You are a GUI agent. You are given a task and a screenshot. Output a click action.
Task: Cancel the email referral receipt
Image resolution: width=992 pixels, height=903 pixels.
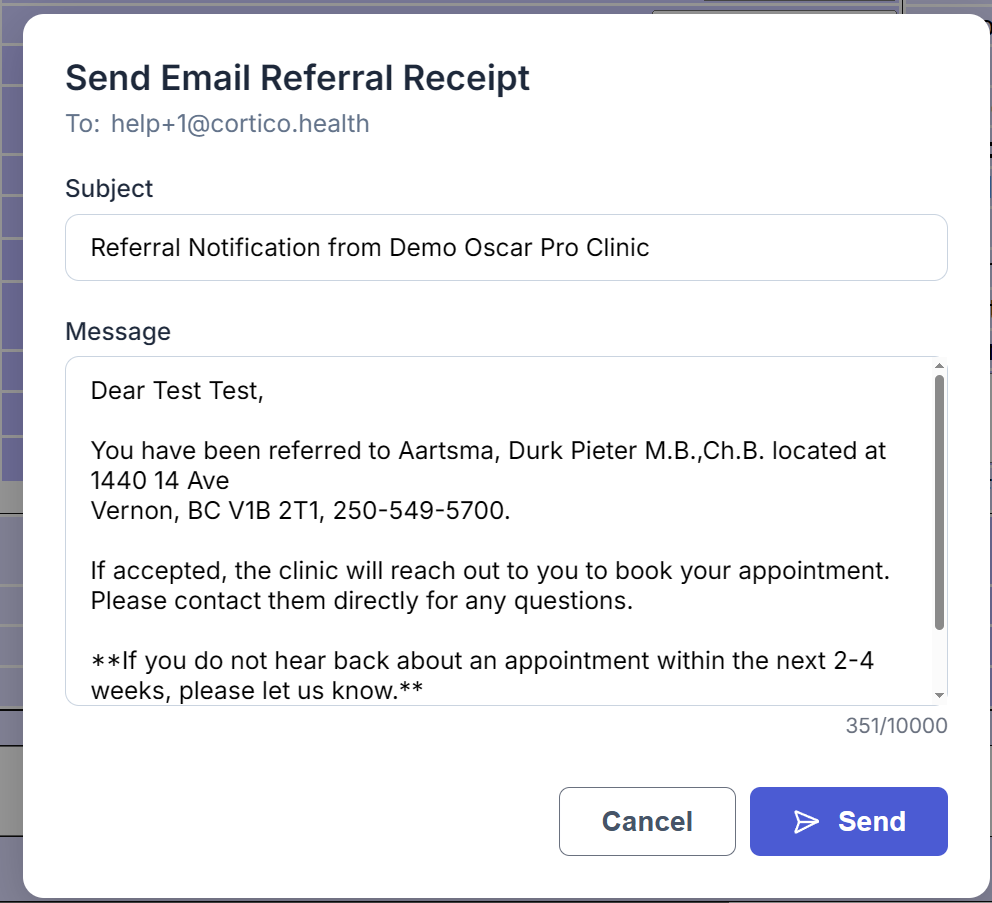coord(647,822)
